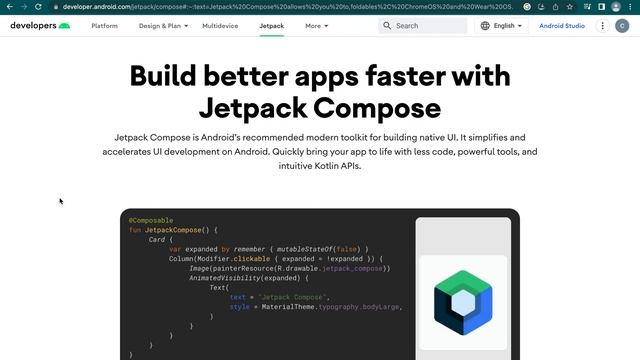Switch to the Multidevice tab
The height and width of the screenshot is (360, 640).
(x=220, y=26)
